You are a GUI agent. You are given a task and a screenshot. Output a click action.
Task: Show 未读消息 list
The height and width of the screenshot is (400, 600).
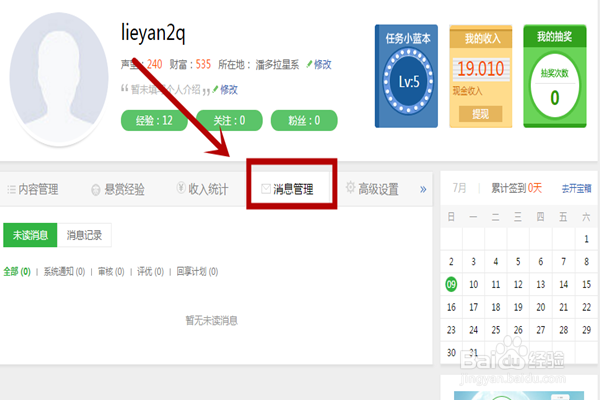pos(30,235)
